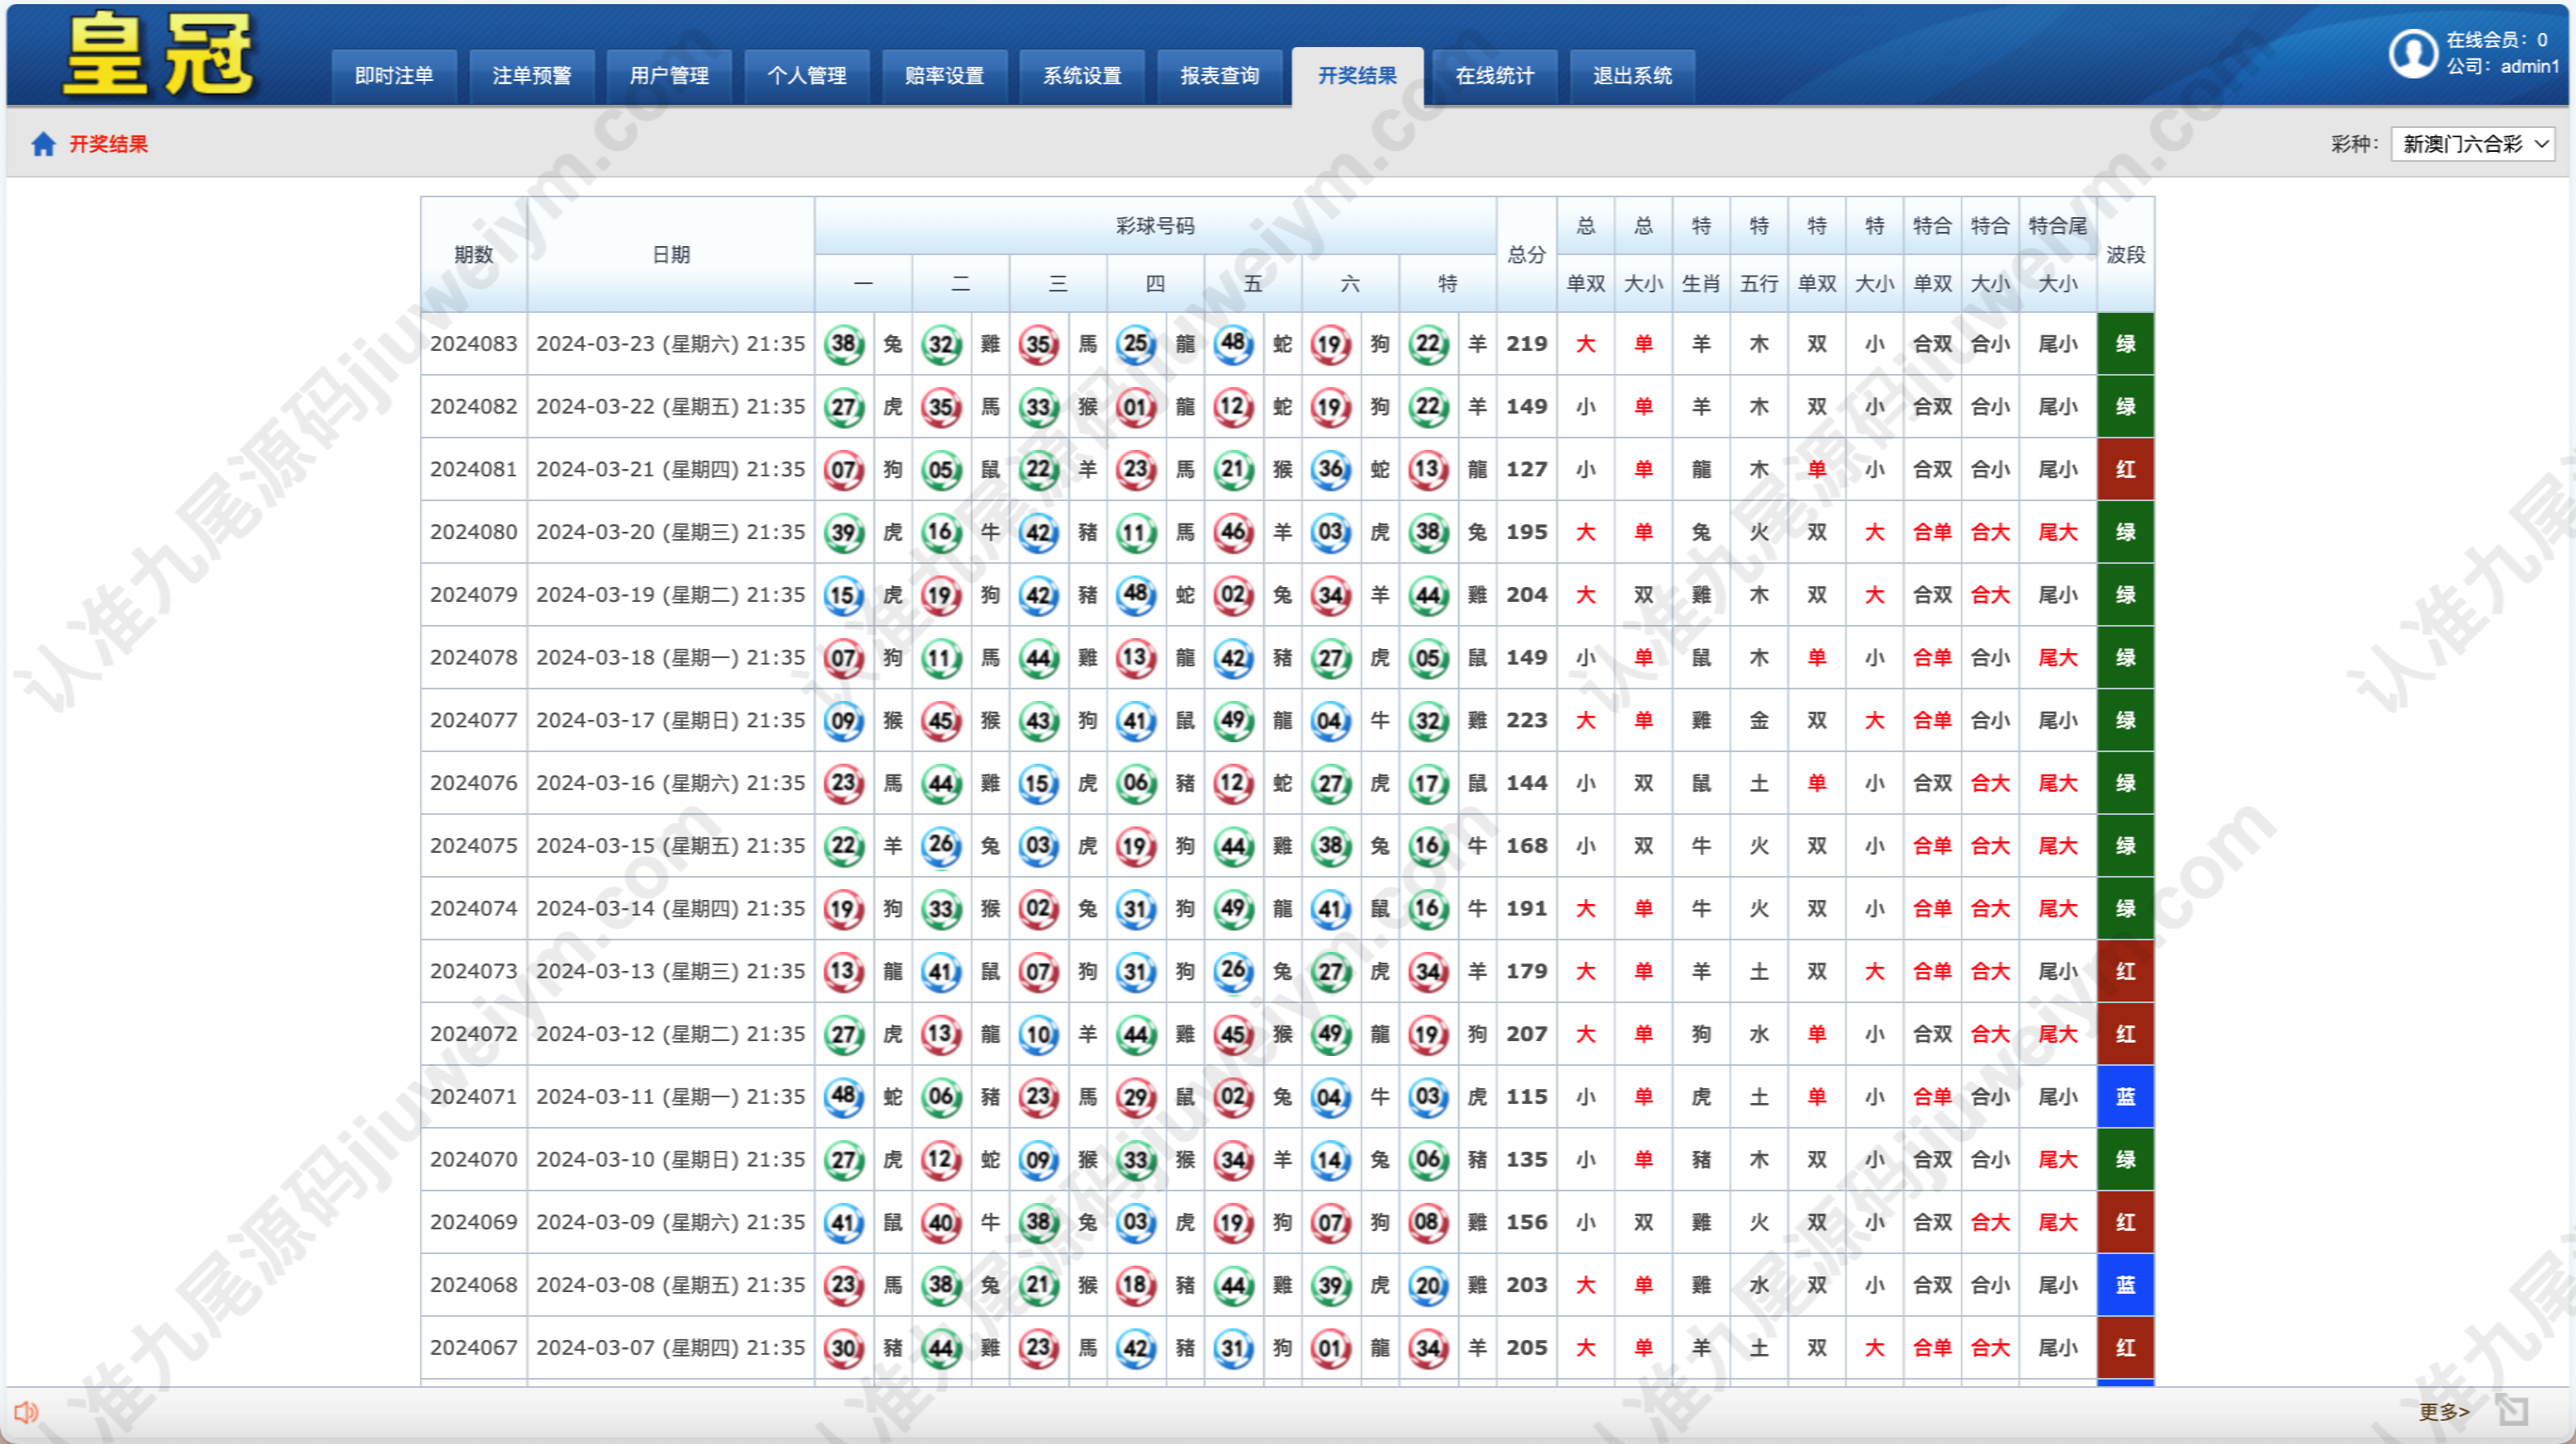Click ball 26 in row 2024075
The image size is (2576, 1444).
(941, 846)
